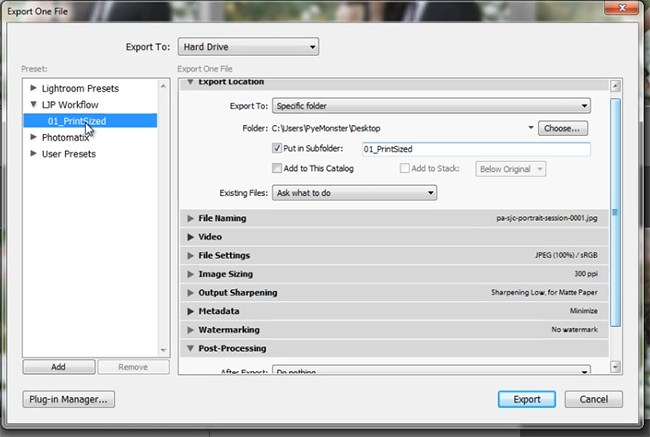Click the No watermark summary text
650x437 pixels.
point(575,330)
